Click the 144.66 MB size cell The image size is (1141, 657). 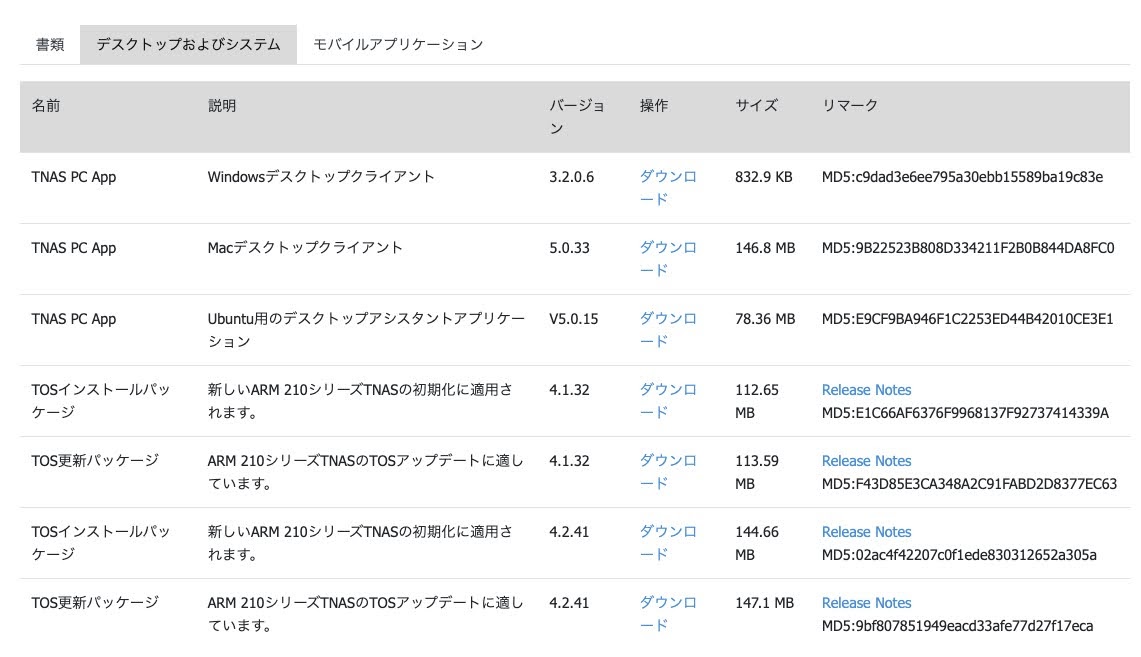click(757, 543)
